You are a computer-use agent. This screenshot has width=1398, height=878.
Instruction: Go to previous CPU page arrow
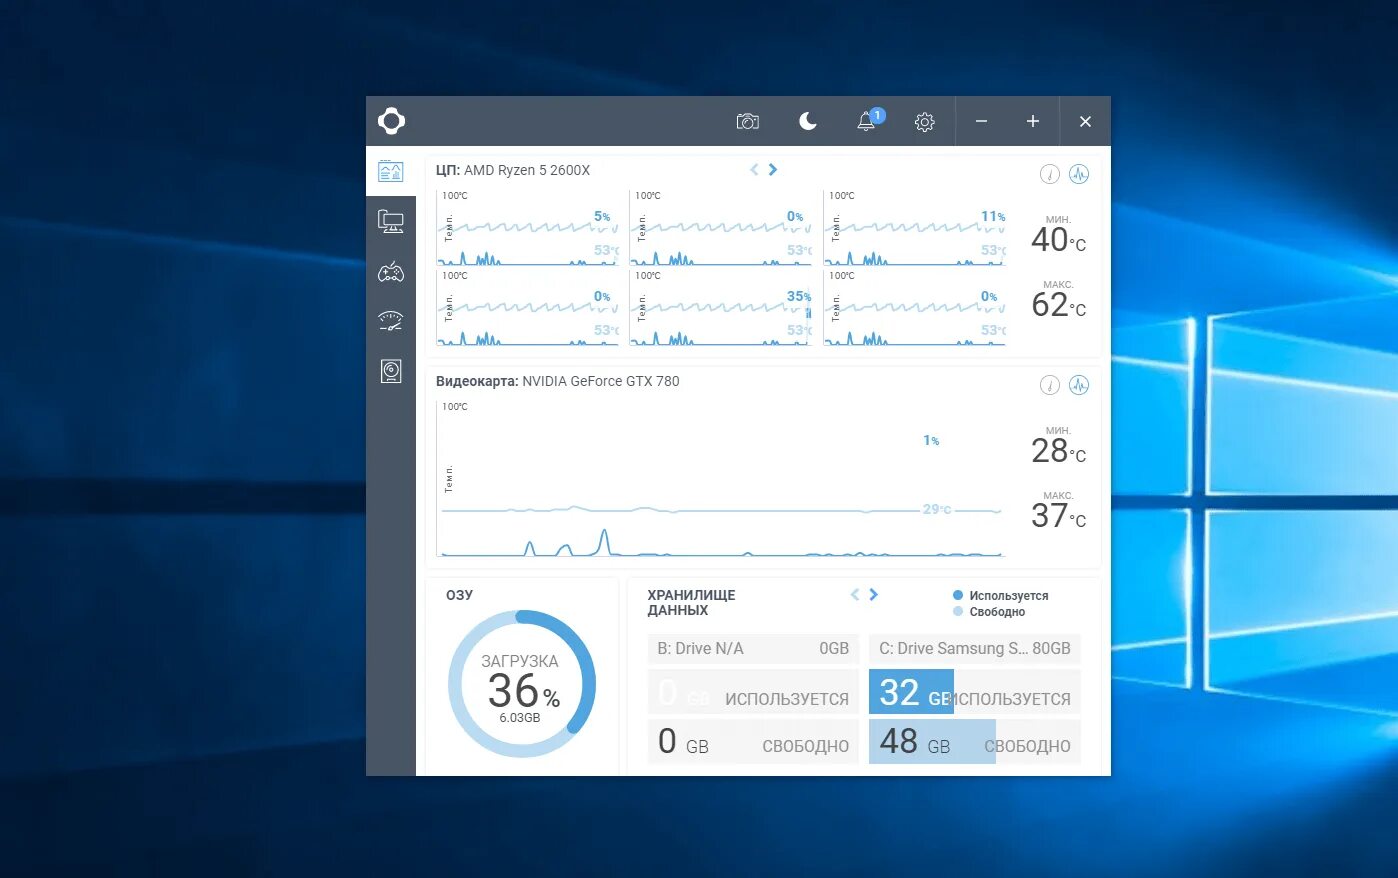(754, 169)
